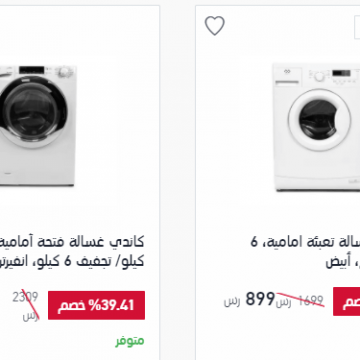Open the Candy washer-dryer product image

click(38, 125)
